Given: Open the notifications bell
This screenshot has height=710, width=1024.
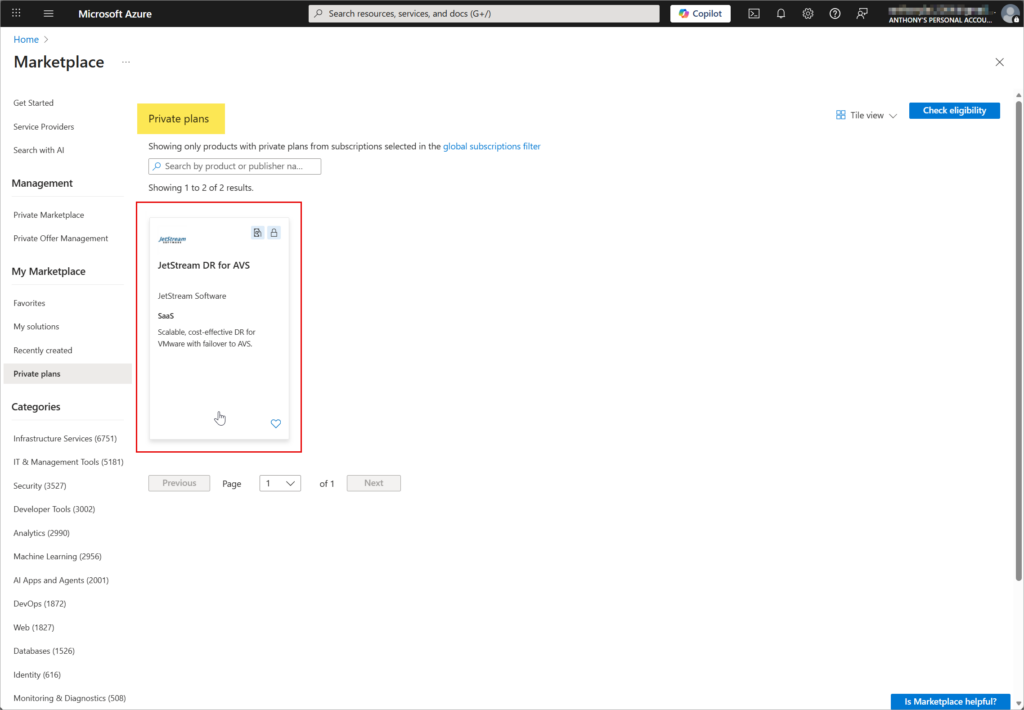Looking at the screenshot, I should pos(781,13).
